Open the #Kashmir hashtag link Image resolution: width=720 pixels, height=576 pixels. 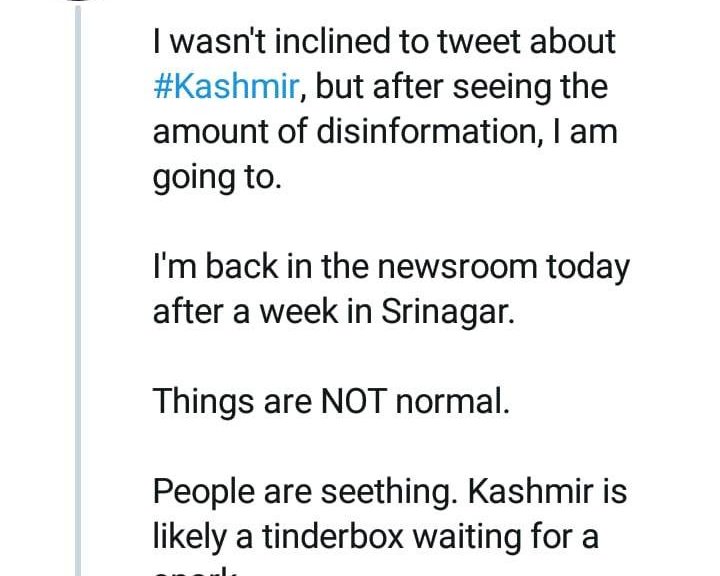[226, 87]
